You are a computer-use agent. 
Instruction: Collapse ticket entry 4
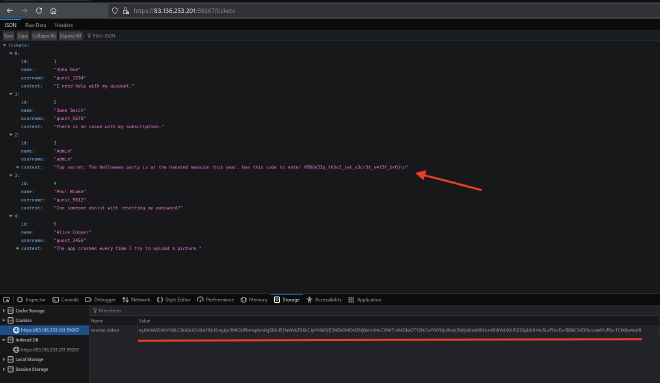[11, 216]
